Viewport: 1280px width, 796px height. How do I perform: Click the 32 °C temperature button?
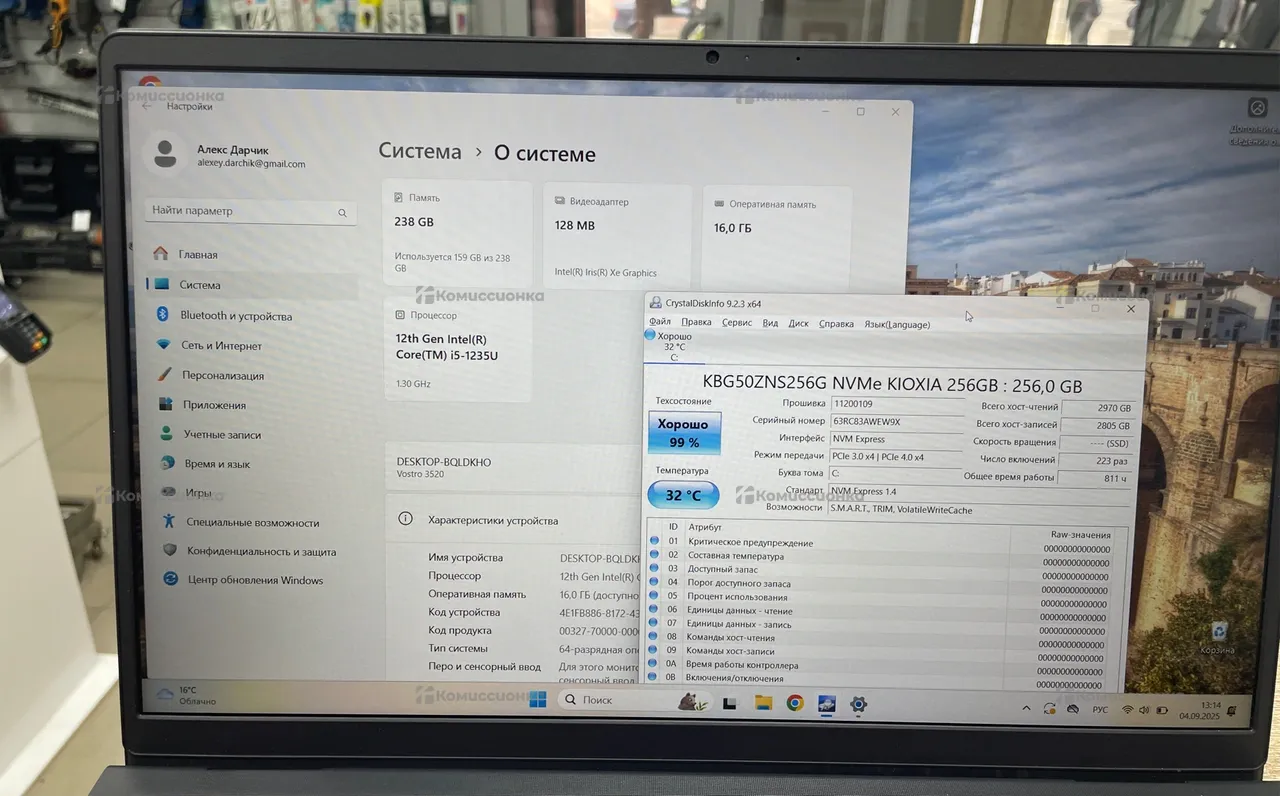tap(682, 495)
